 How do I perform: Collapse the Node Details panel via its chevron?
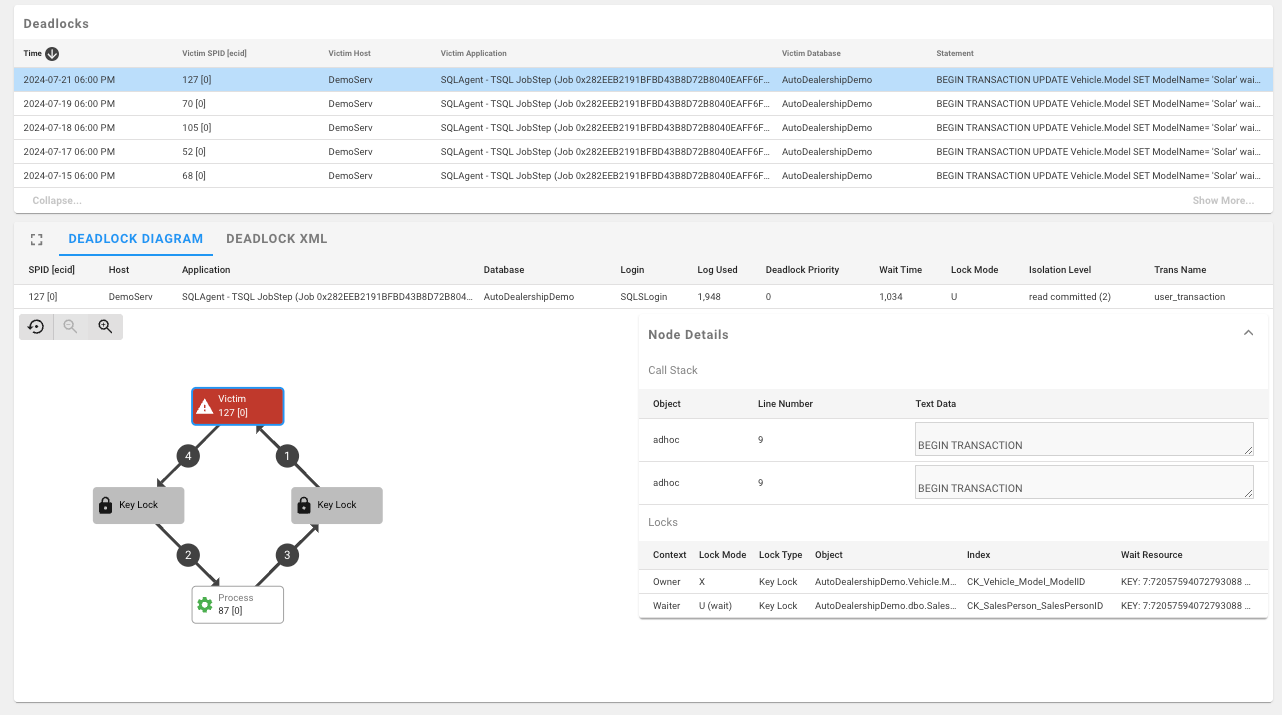point(1248,333)
